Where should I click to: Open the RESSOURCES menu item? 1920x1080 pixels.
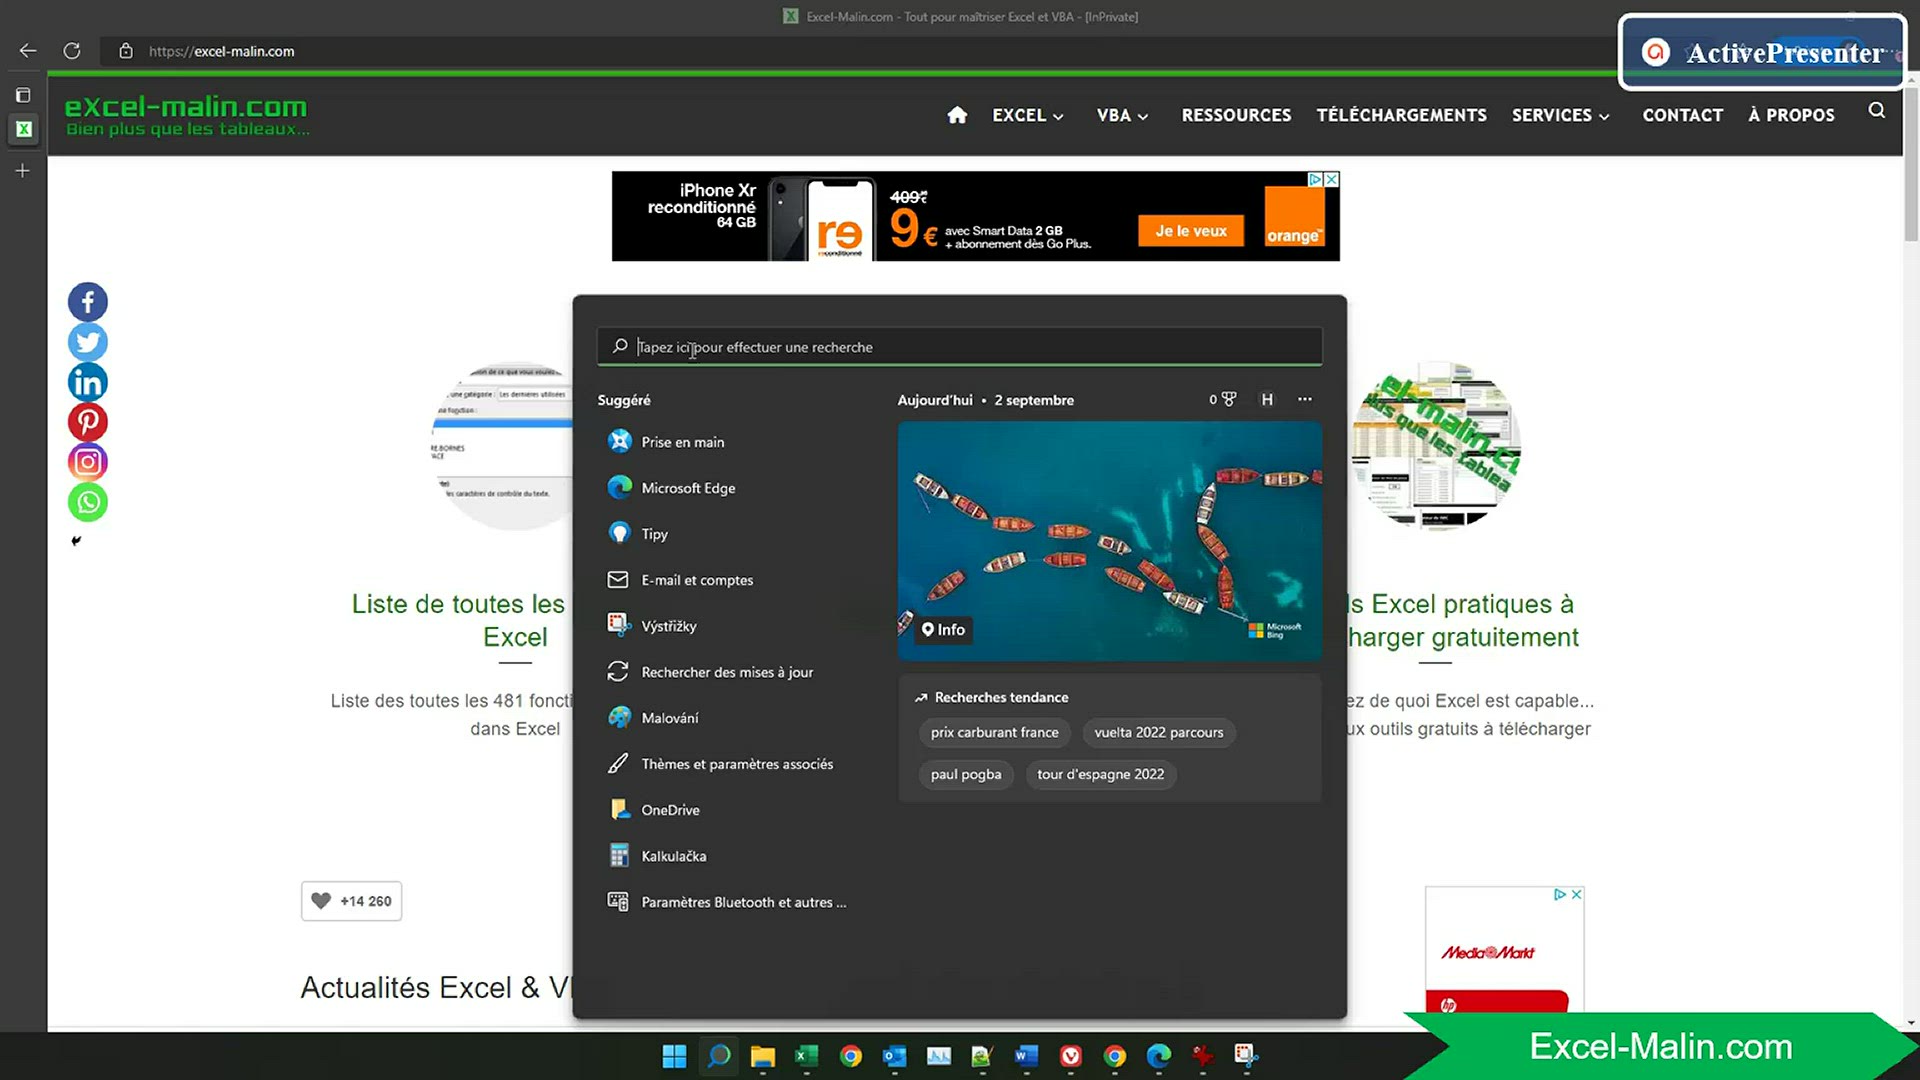pos(1236,115)
